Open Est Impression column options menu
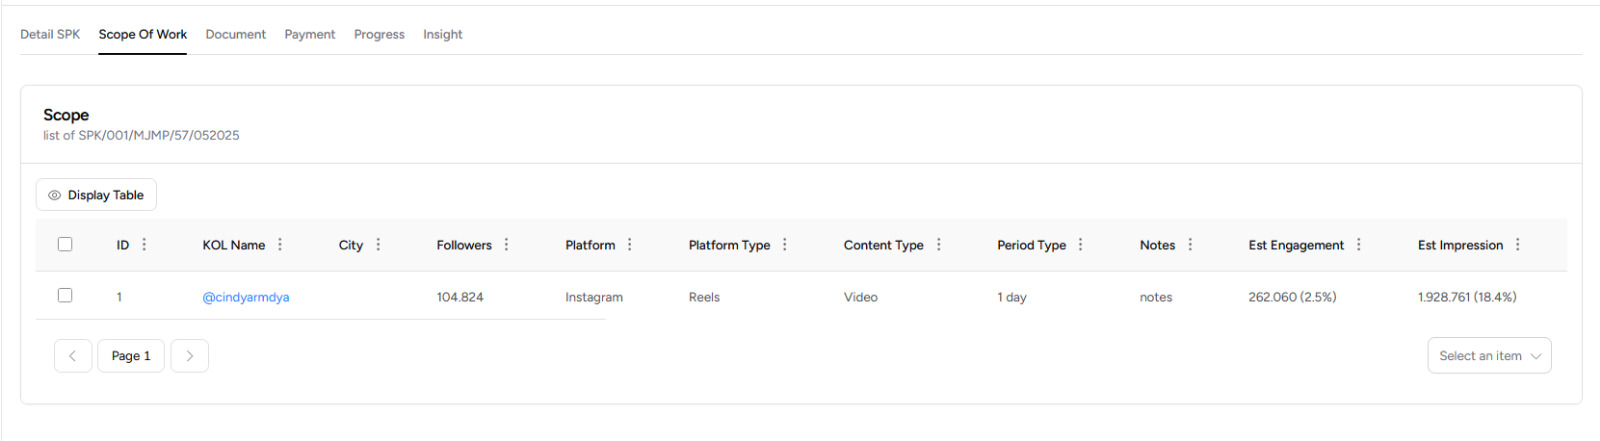This screenshot has width=1600, height=441. [x=1517, y=245]
